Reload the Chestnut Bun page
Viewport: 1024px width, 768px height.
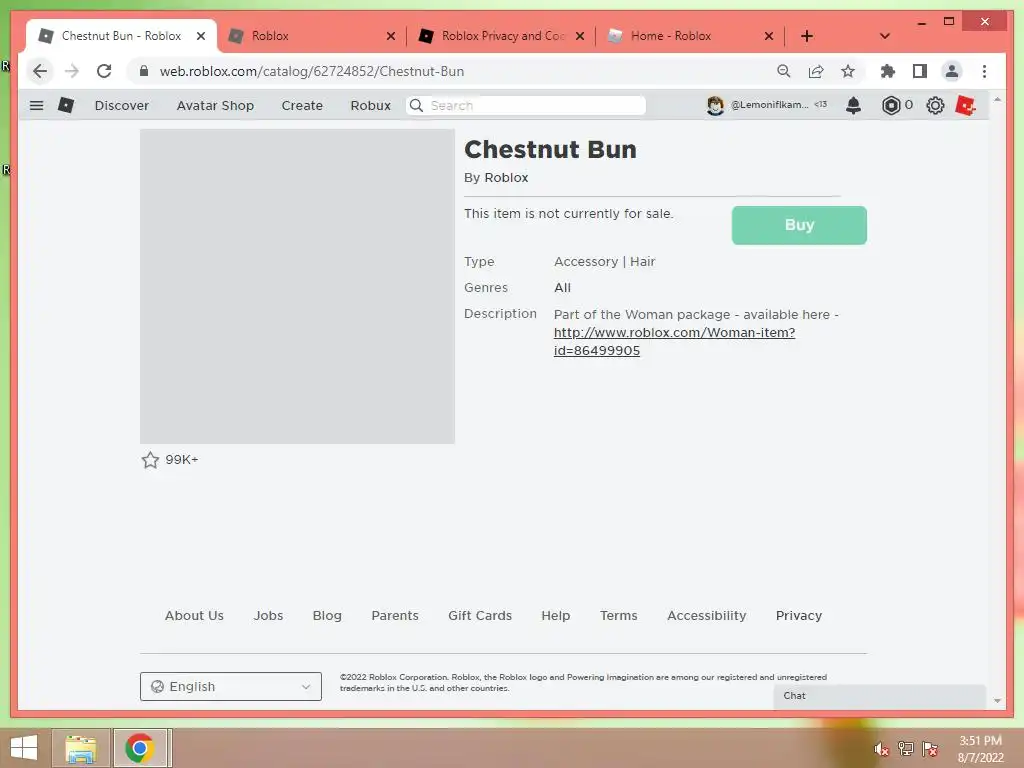104,71
